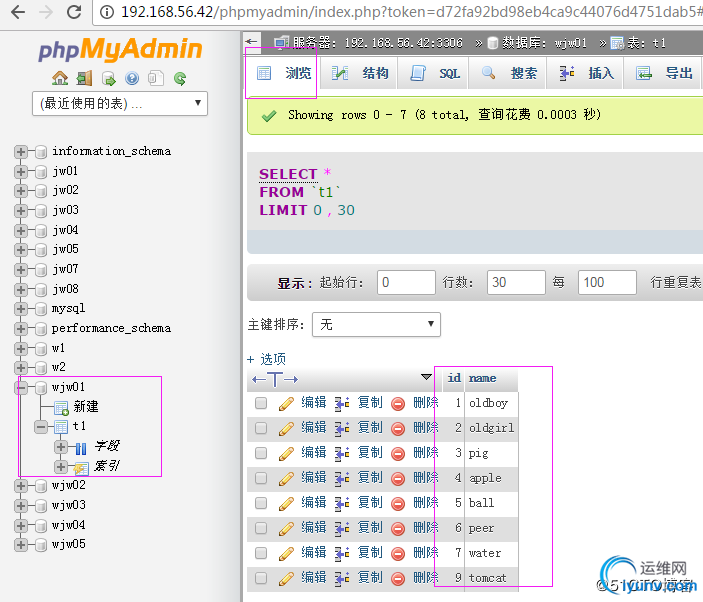Image resolution: width=703 pixels, height=602 pixels.
Task: Click the copy documents icon in sidebar
Action: pyautogui.click(x=156, y=78)
